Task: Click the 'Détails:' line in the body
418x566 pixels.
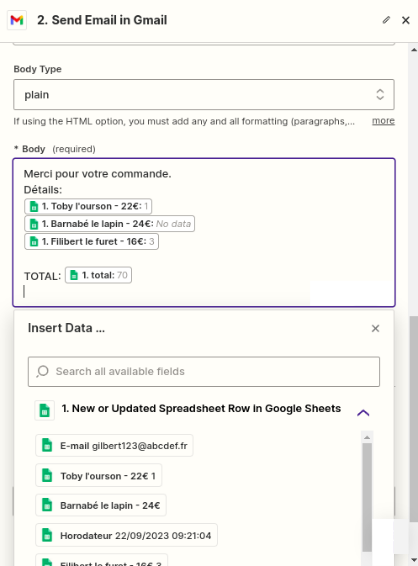Action: point(43,190)
